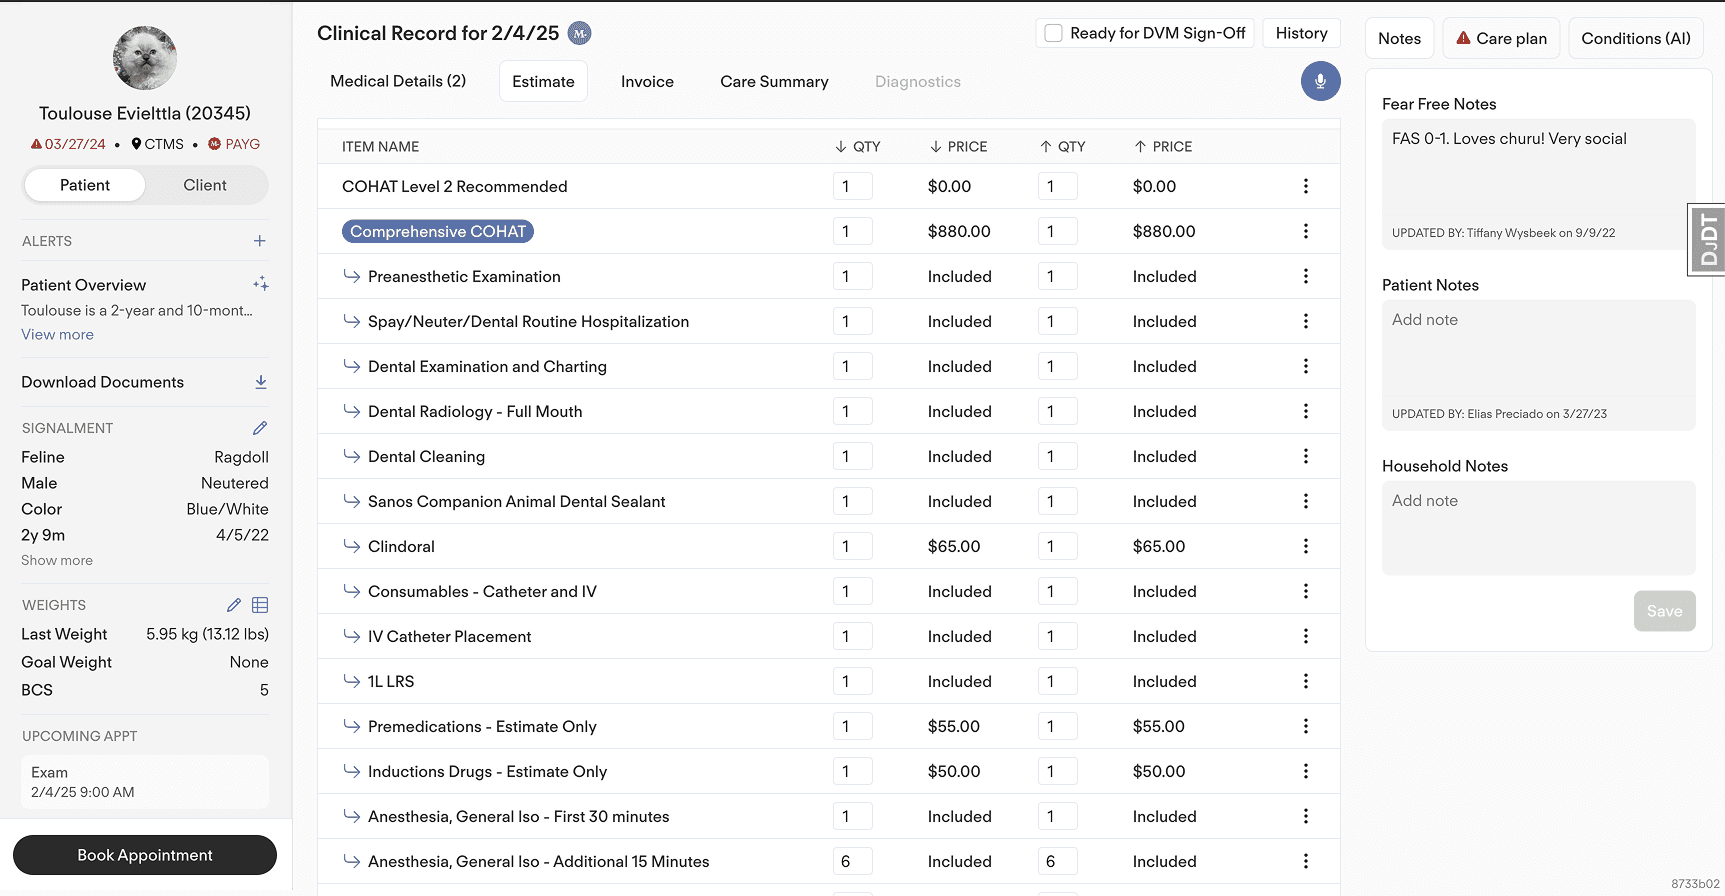Open the Conditions (AI) tab
This screenshot has width=1725, height=896.
click(1636, 38)
